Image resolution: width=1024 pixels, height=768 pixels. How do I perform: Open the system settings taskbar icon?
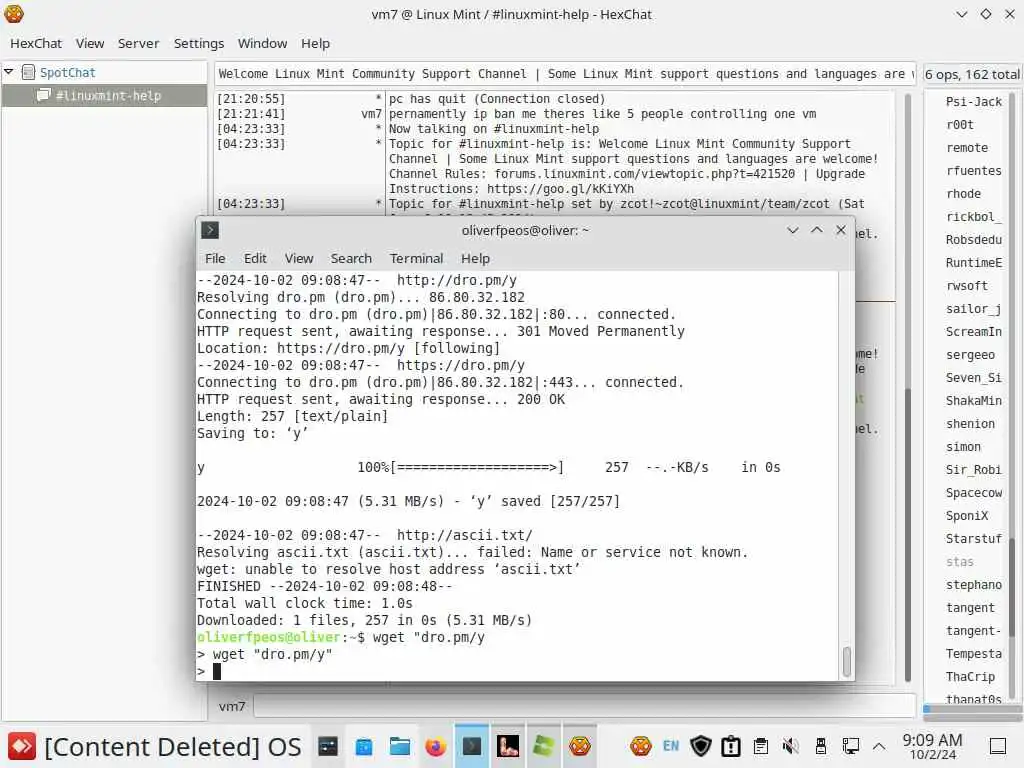click(328, 746)
